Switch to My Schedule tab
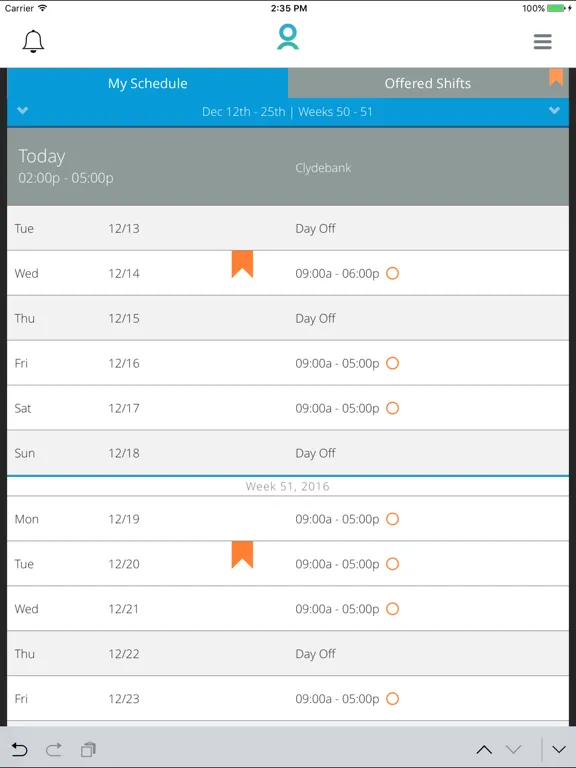This screenshot has height=768, width=576. click(147, 83)
